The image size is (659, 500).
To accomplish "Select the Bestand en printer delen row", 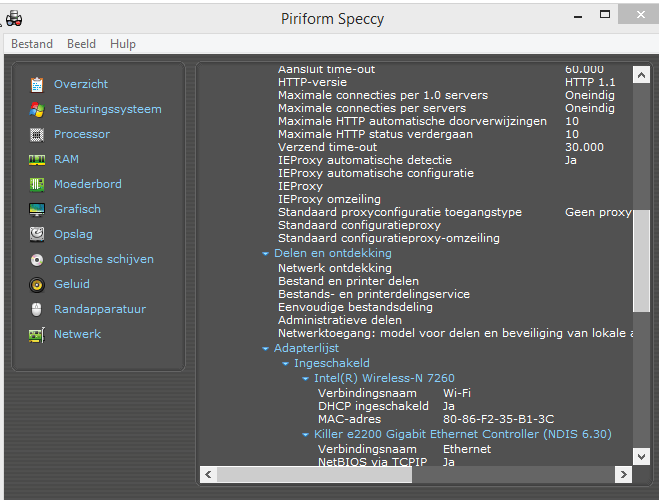I will tap(348, 281).
